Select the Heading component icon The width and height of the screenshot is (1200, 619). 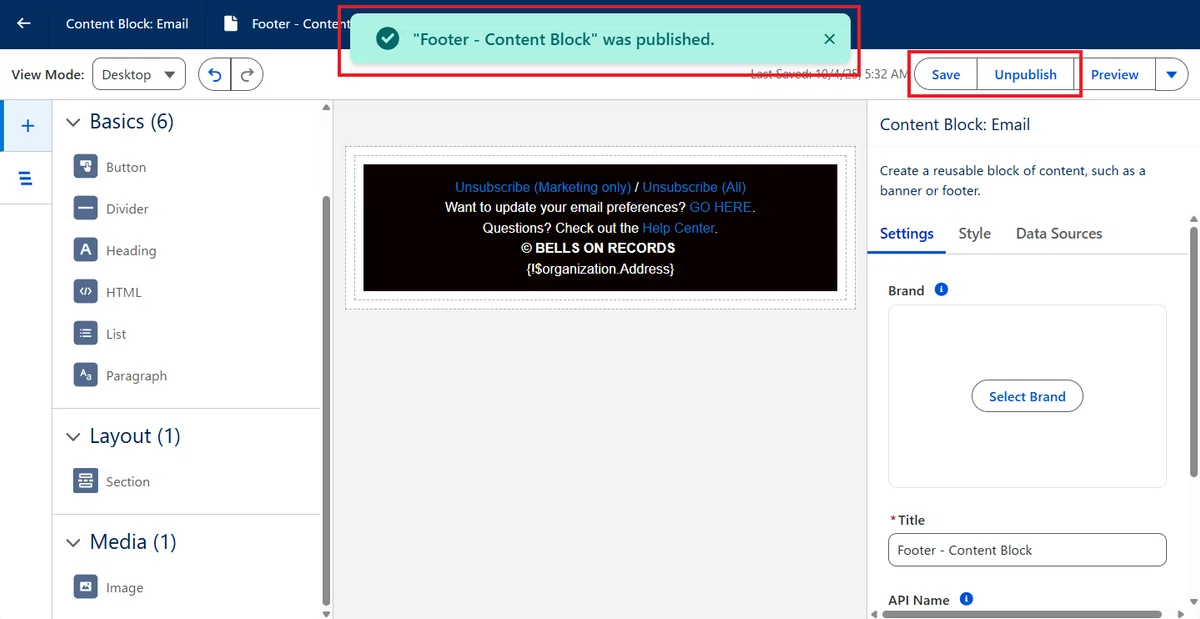(x=85, y=250)
